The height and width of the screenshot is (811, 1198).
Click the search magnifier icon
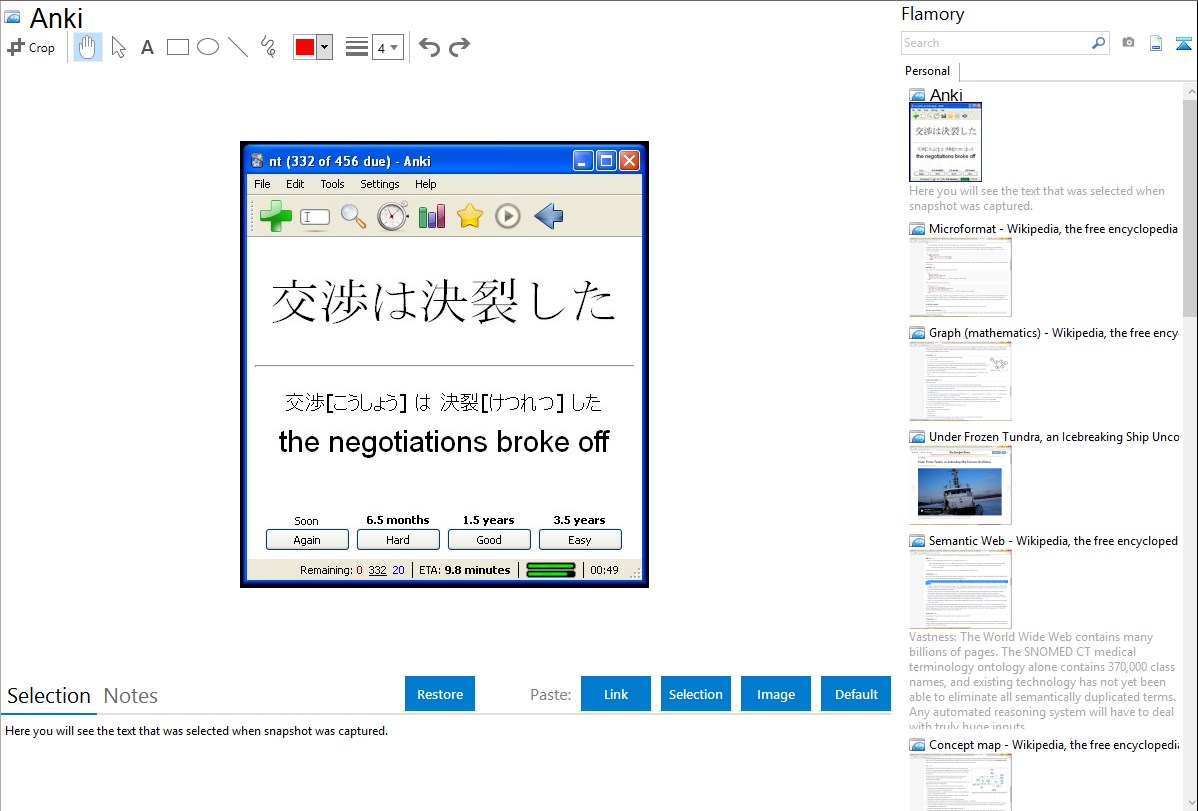1099,43
